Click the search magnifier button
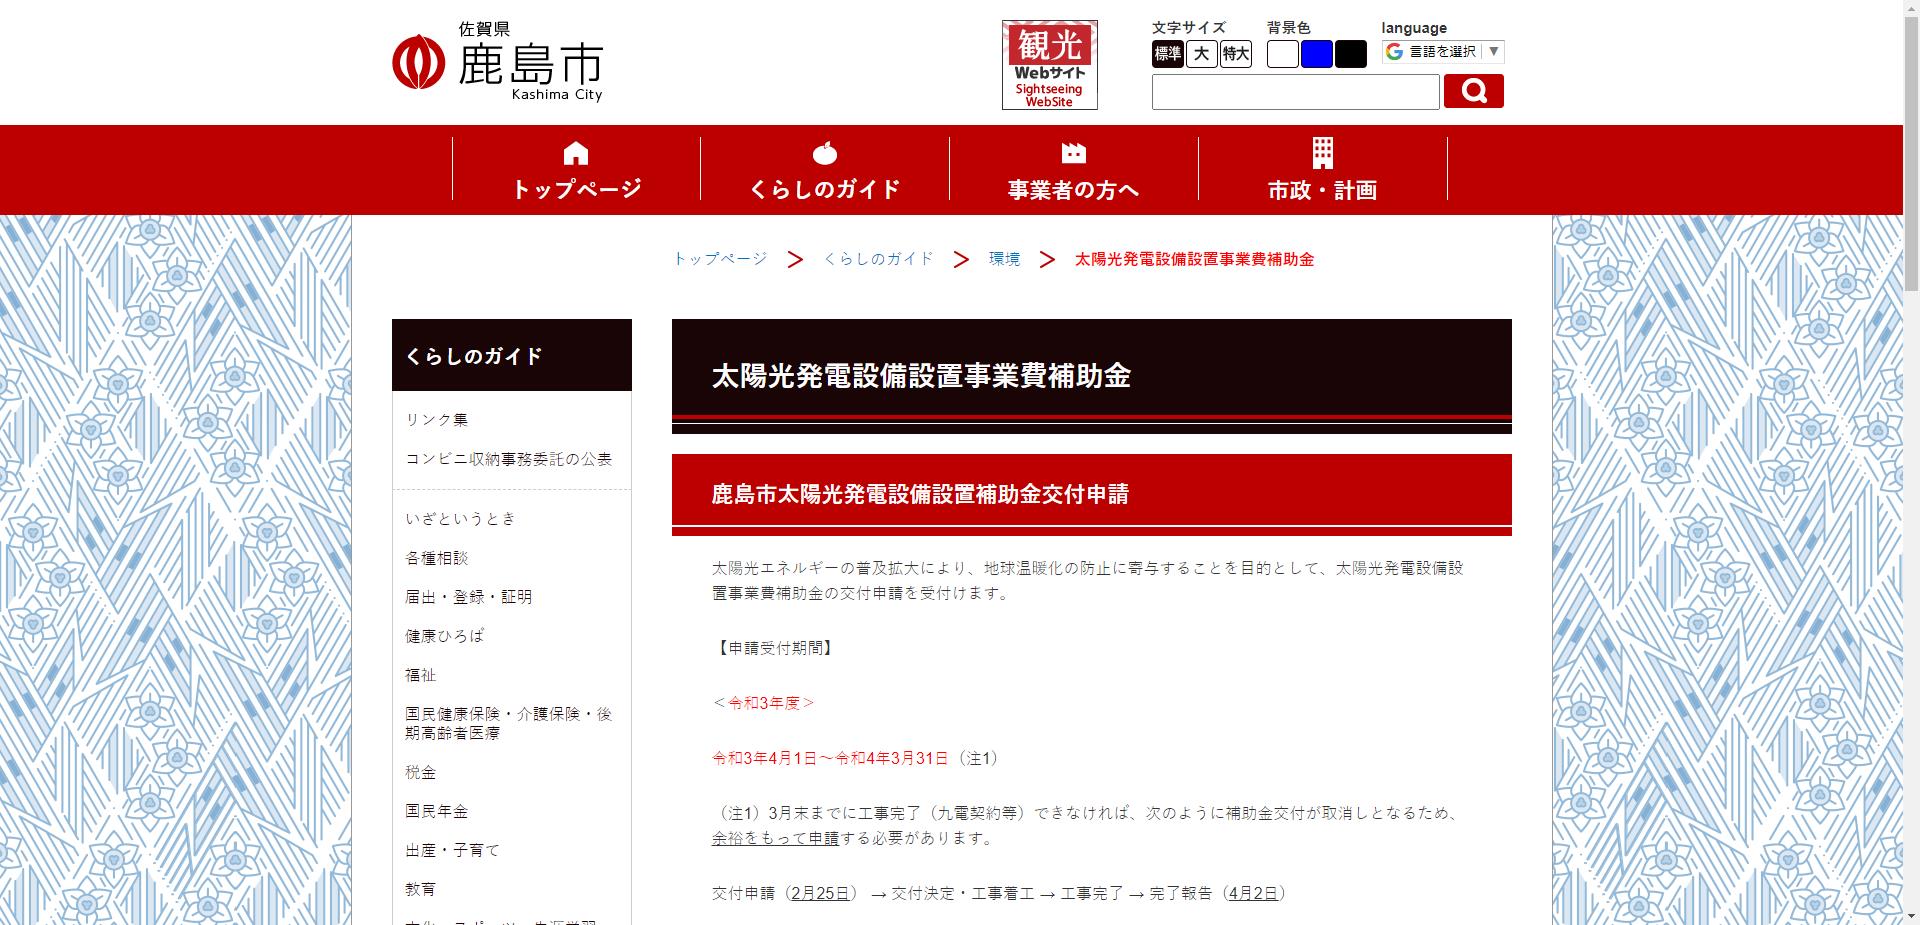 click(x=1473, y=91)
